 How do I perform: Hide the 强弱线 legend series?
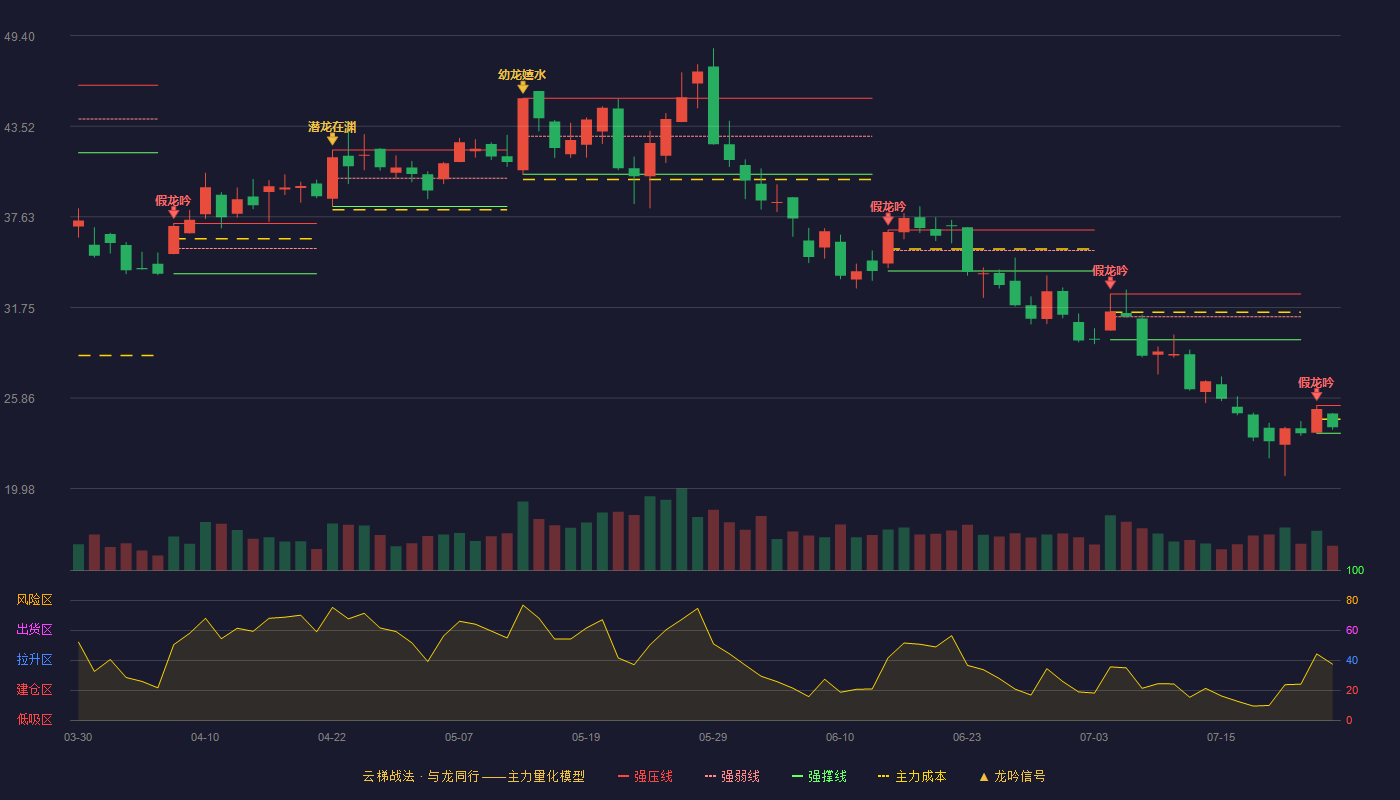pyautogui.click(x=732, y=776)
